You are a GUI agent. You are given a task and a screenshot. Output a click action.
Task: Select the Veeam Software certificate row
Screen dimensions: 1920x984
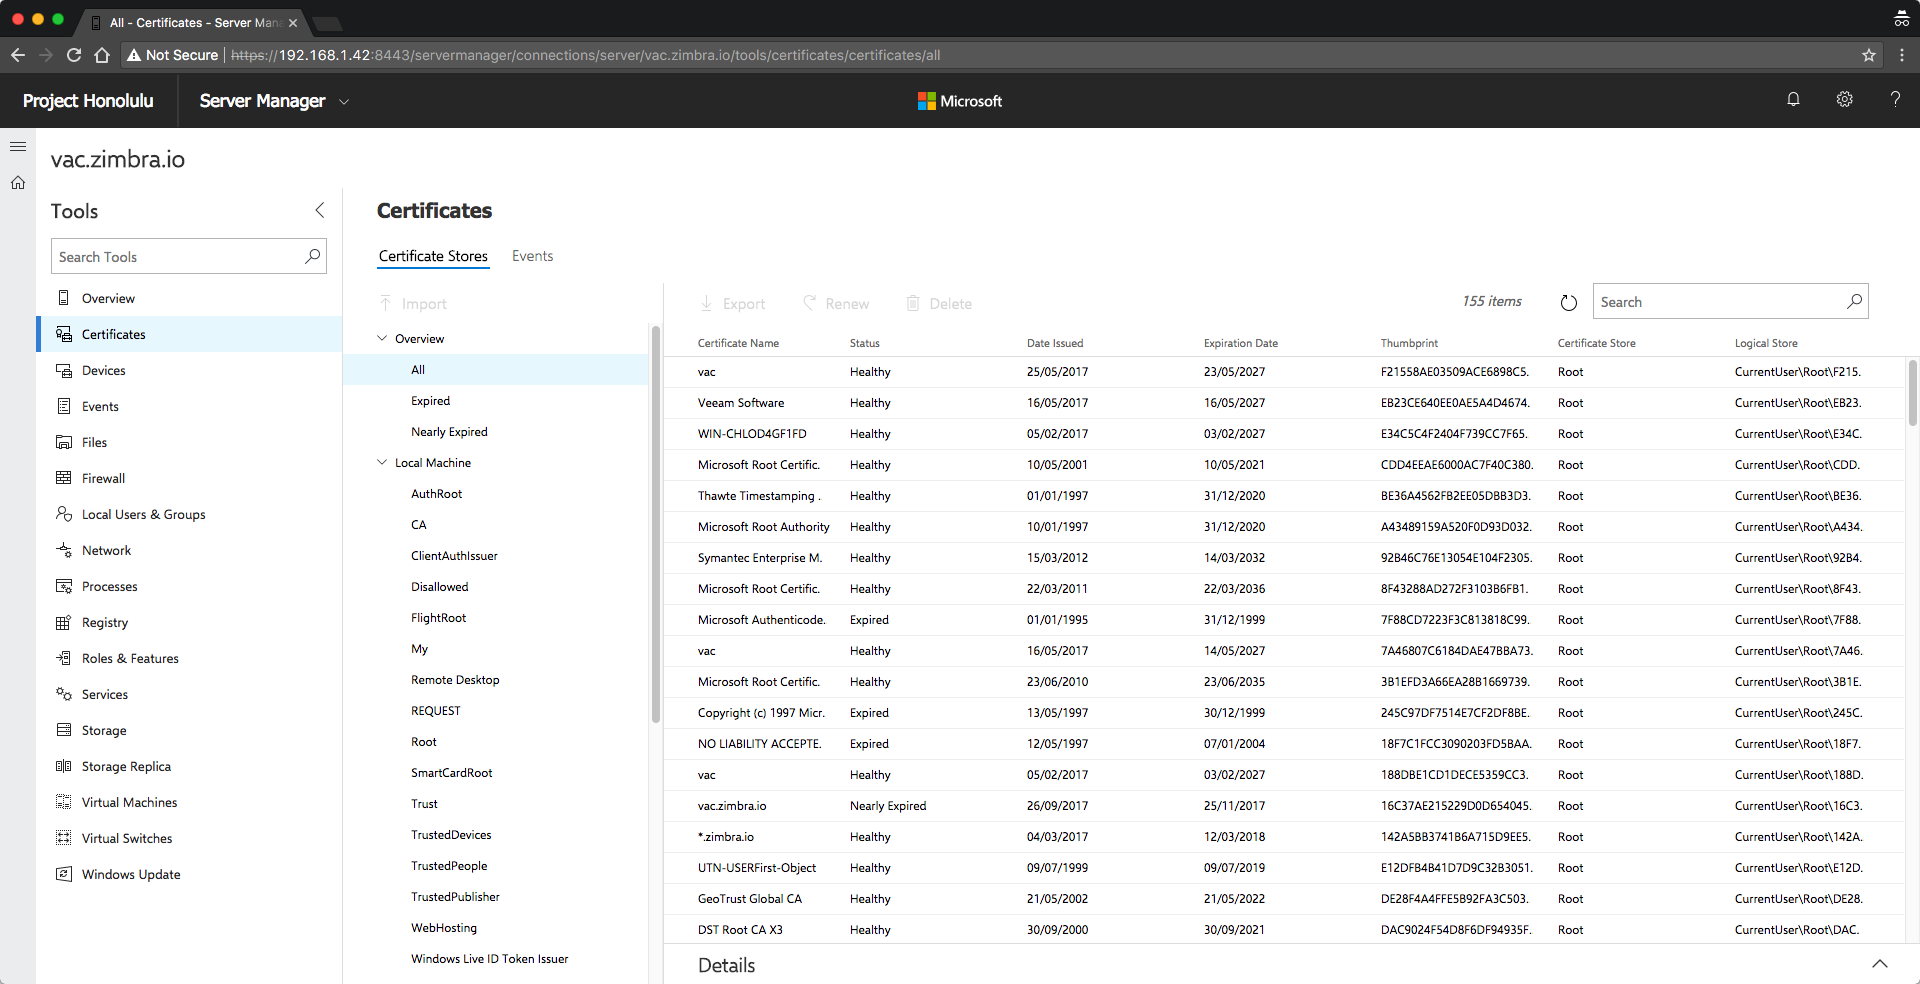1285,403
